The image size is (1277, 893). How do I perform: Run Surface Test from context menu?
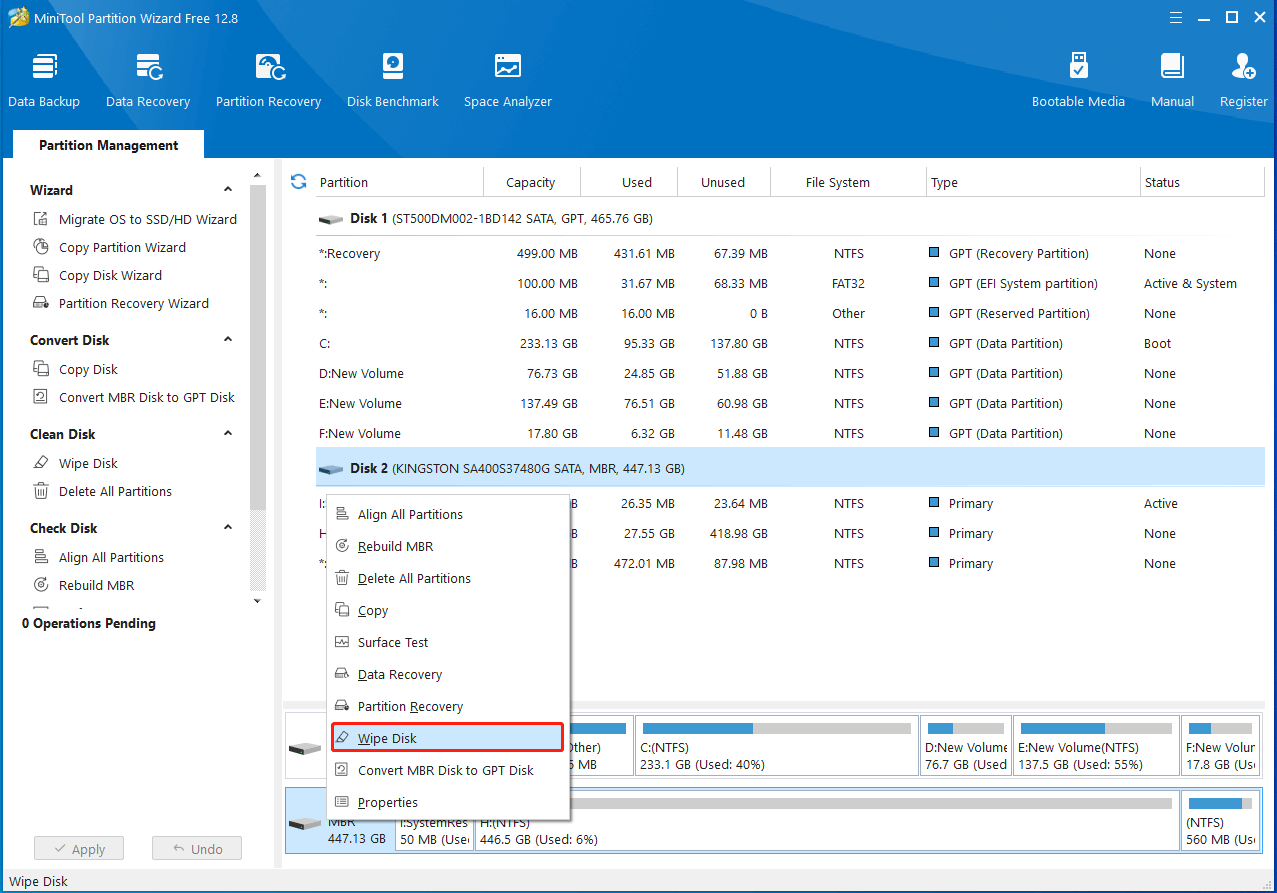tap(448, 642)
